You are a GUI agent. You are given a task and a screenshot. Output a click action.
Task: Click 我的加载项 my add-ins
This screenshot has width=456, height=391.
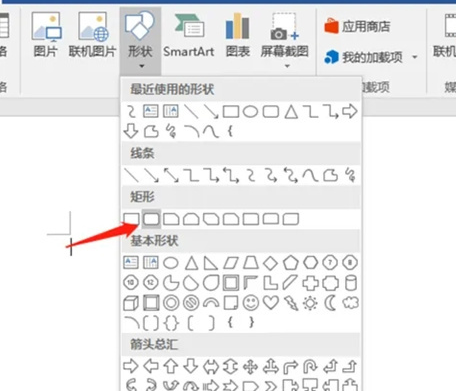click(363, 57)
